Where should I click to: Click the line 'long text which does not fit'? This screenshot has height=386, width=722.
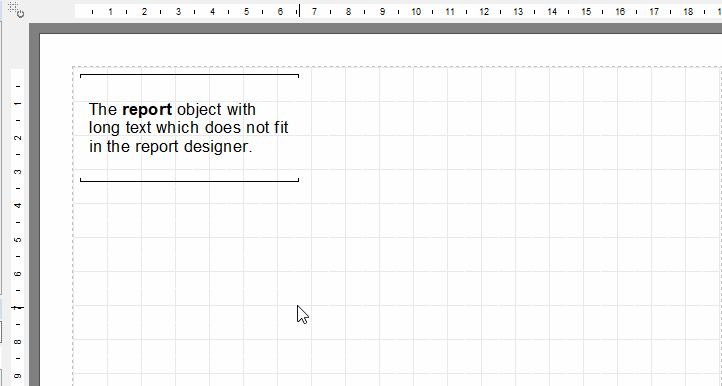(x=188, y=127)
